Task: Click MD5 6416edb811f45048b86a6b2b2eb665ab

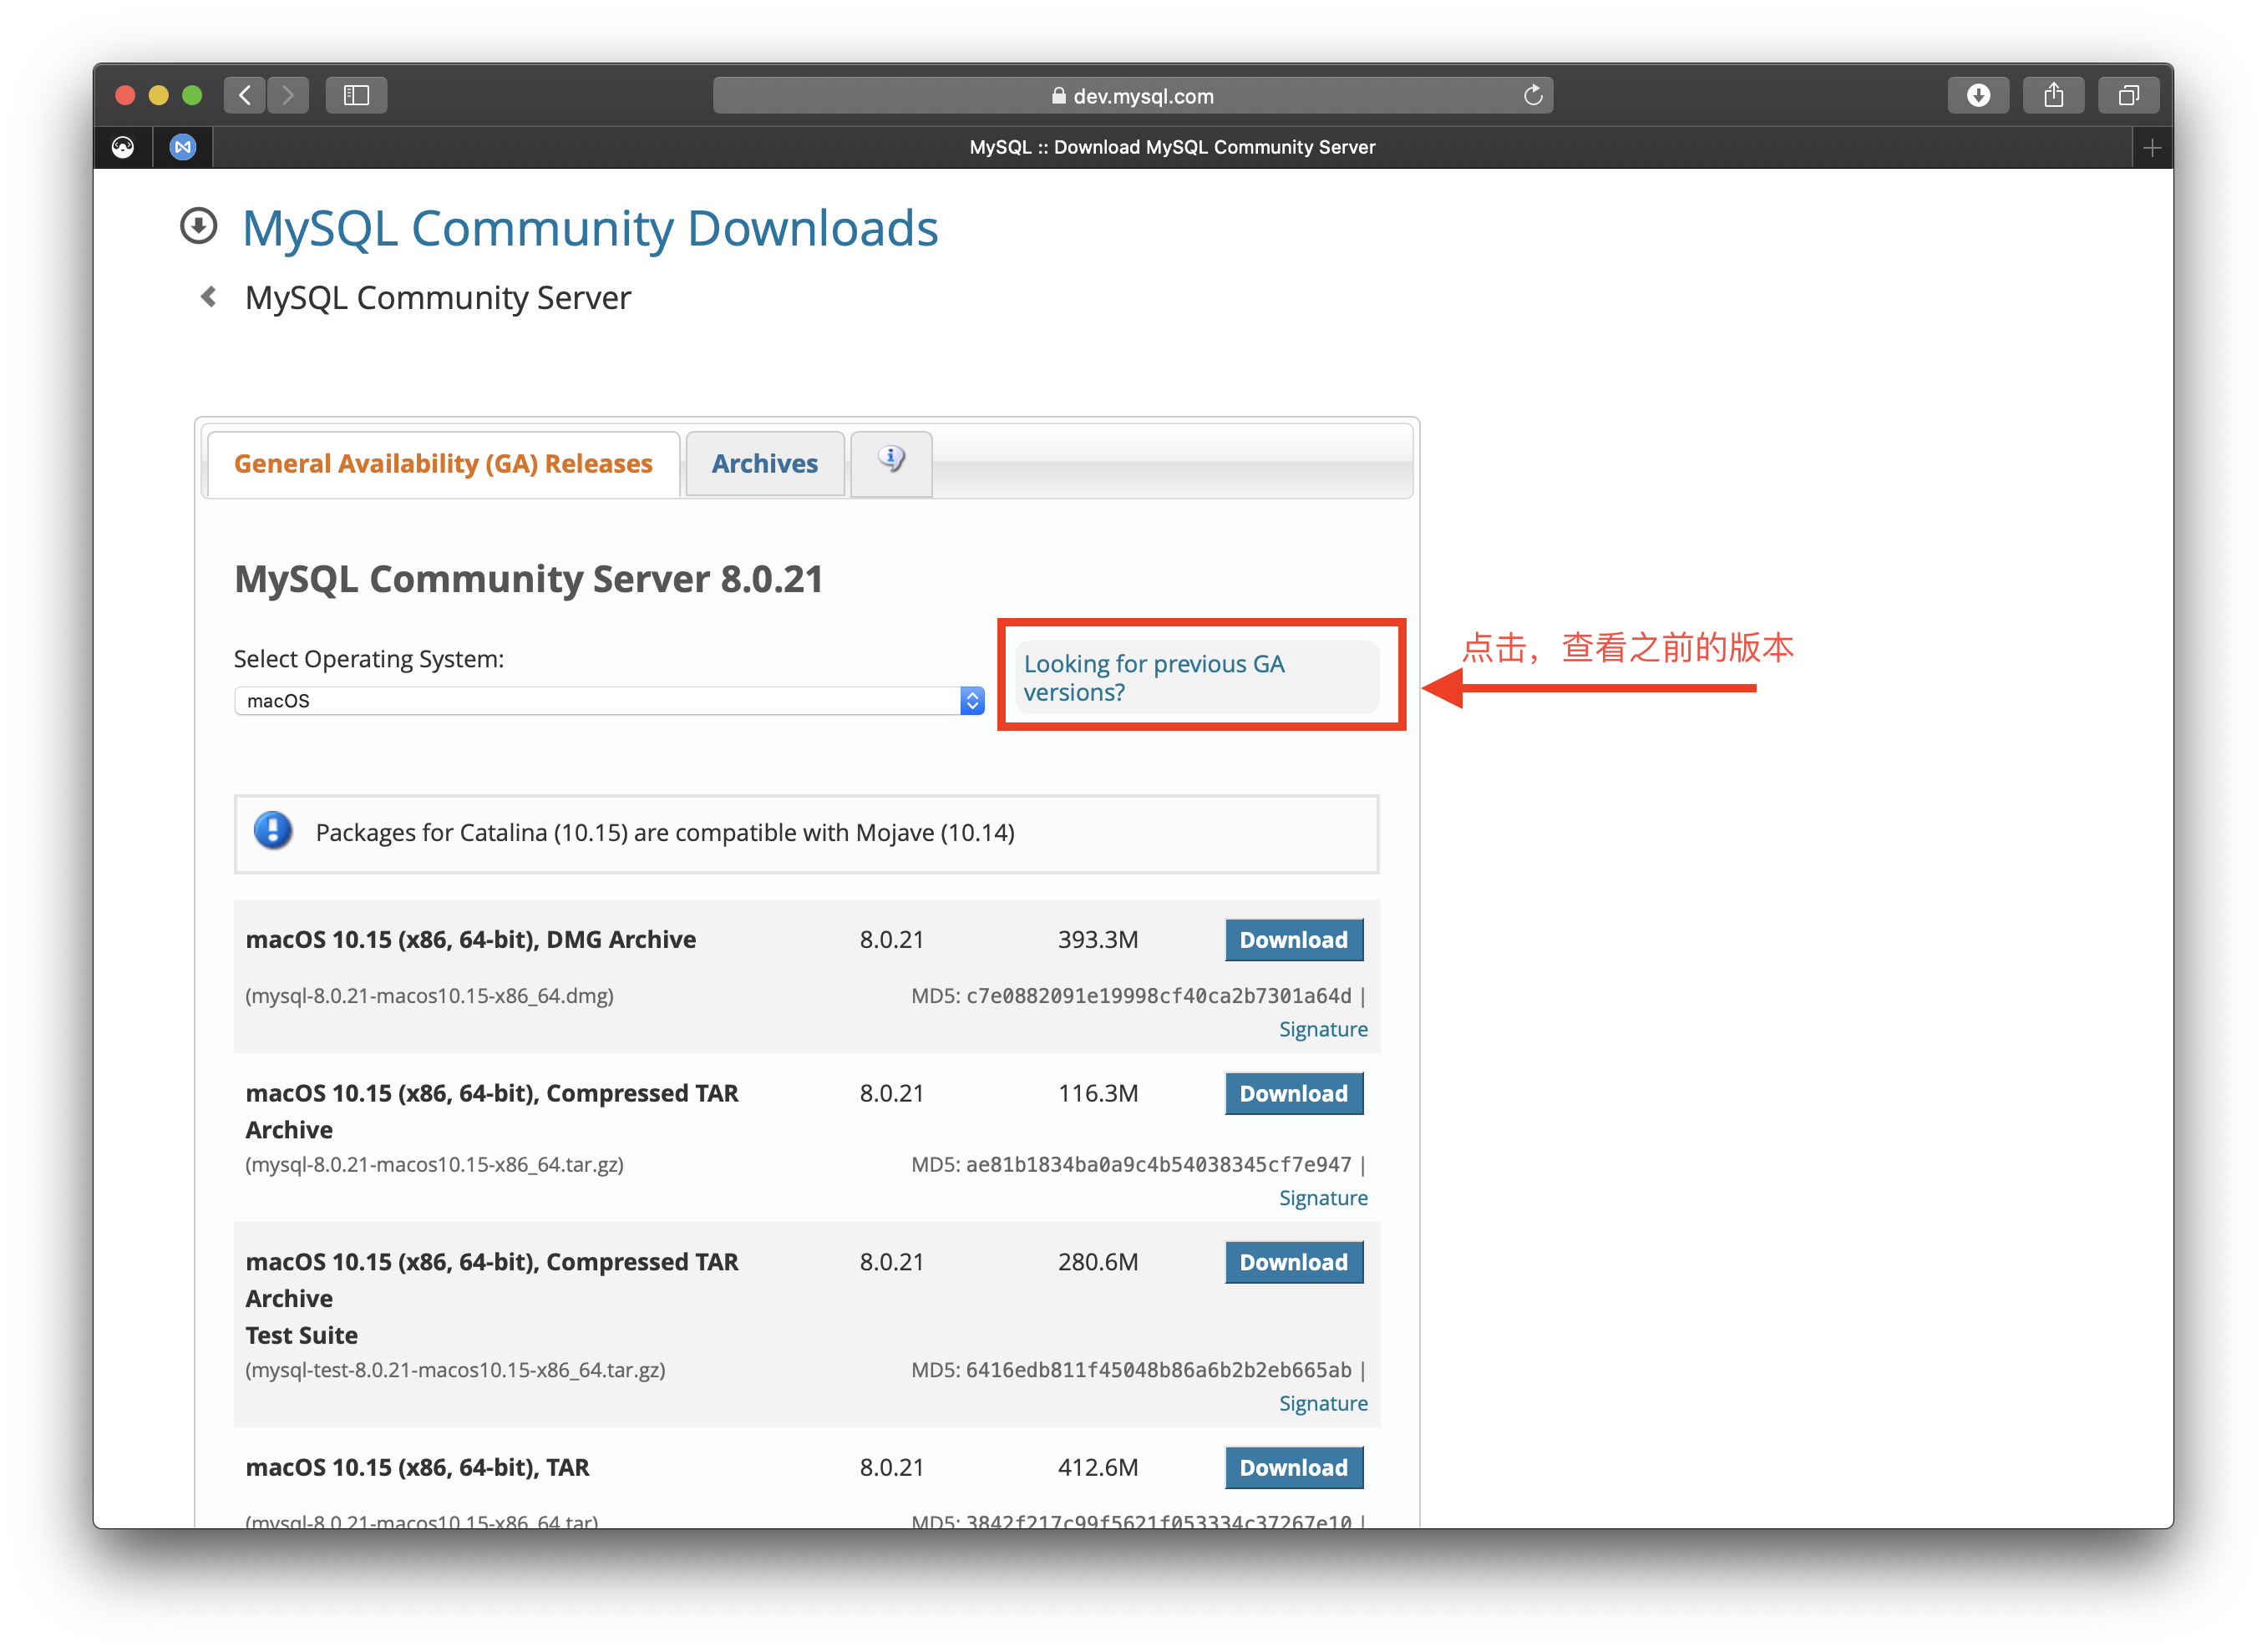Action: (x=1158, y=1370)
